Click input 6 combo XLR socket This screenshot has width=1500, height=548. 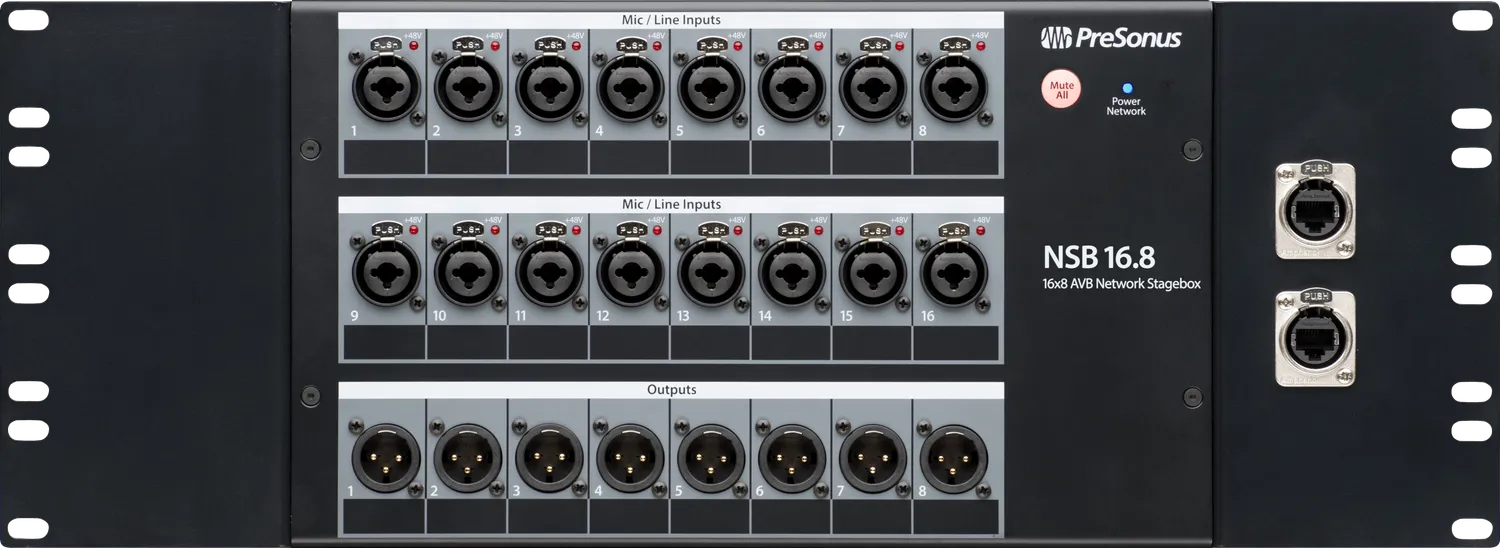pyautogui.click(x=792, y=87)
